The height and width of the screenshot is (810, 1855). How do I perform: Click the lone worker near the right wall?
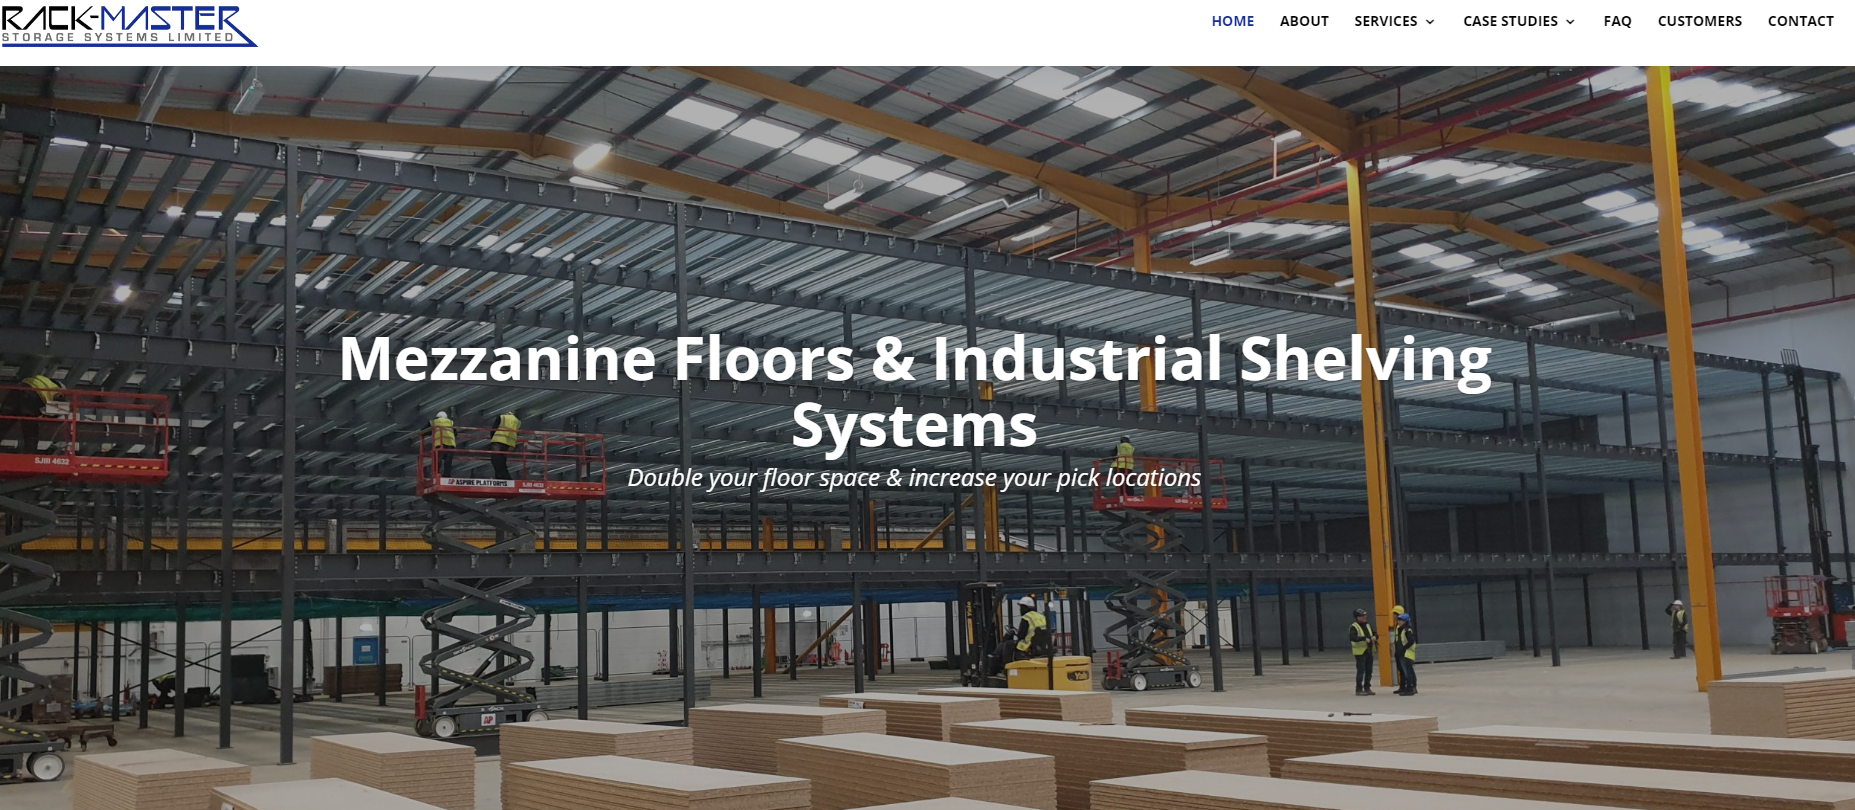(1678, 628)
